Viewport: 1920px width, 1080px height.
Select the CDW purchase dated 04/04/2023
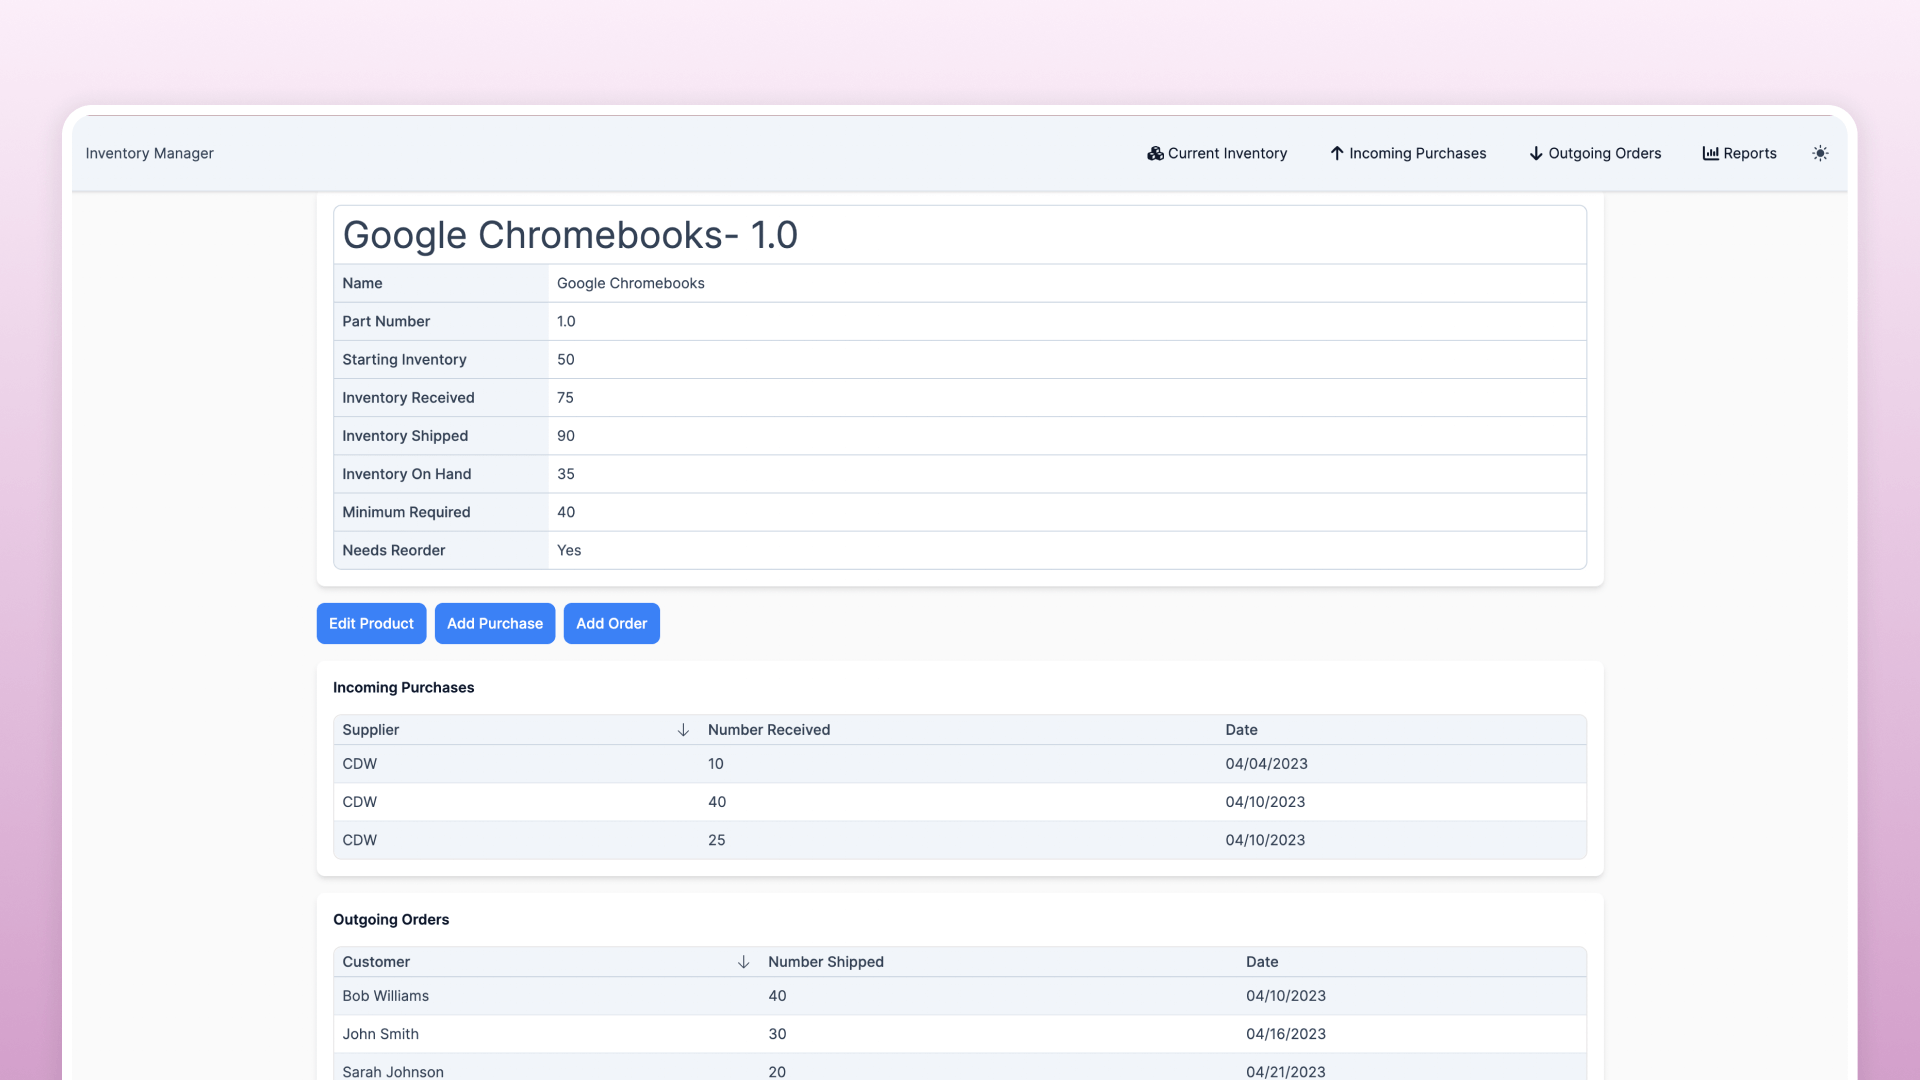[x=360, y=764]
